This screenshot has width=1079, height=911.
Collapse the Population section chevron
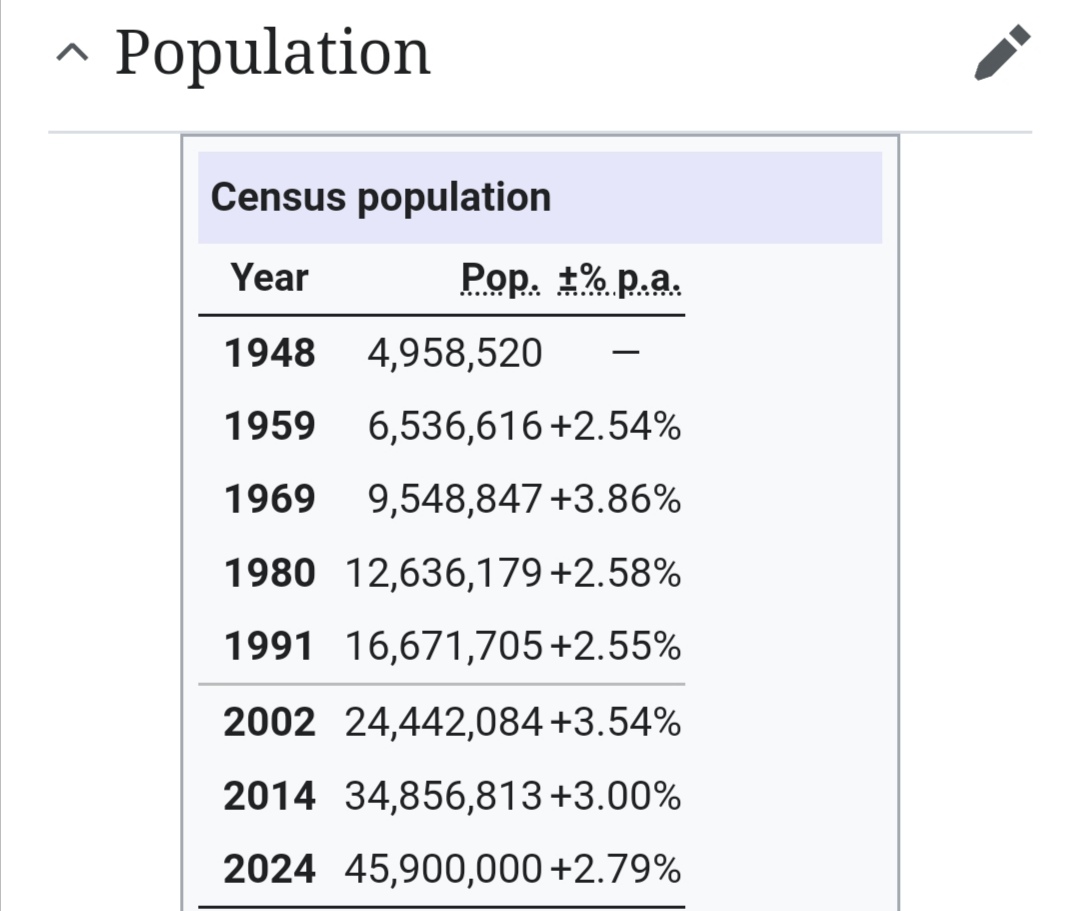[72, 52]
